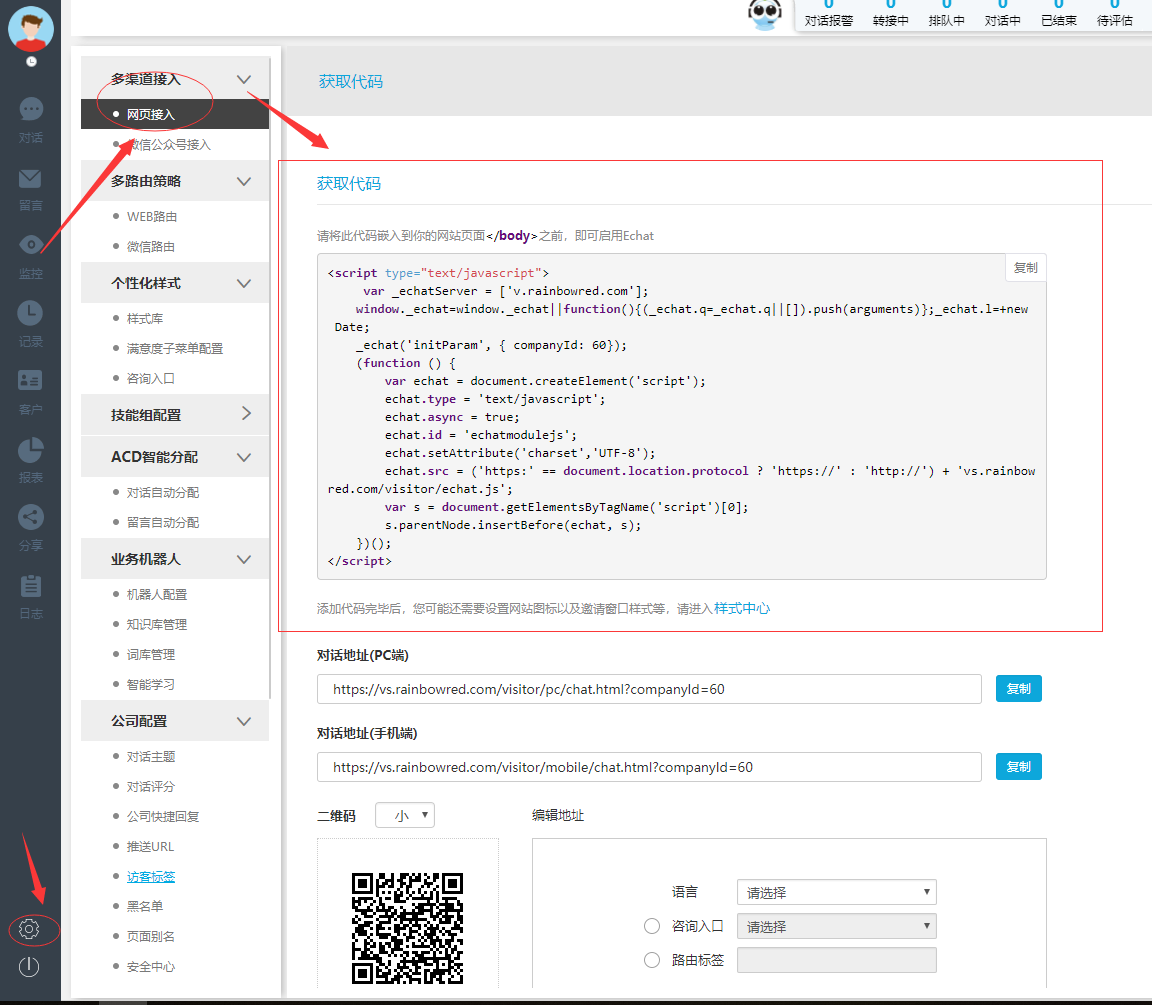Open 留言自动分配 menu item
Screen dimensions: 1152x1005
(162, 522)
